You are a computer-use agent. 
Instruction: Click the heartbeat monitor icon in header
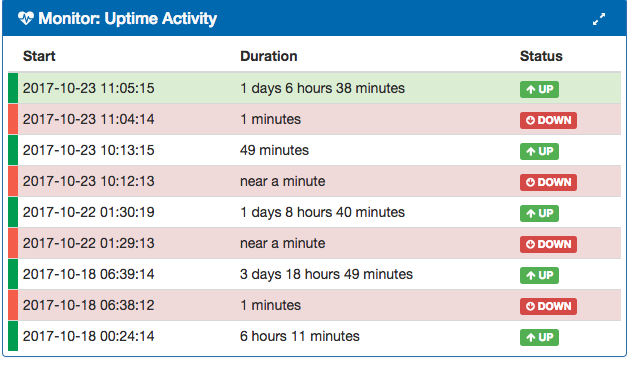click(26, 19)
